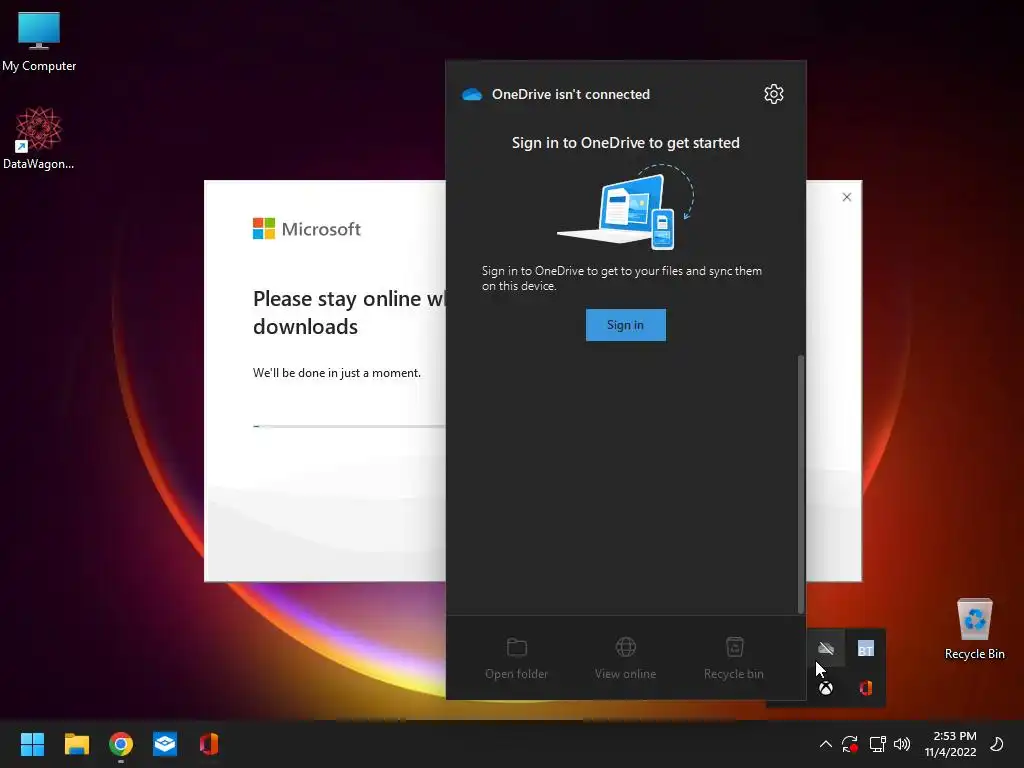Open Xbox icon in tray overflow
The image size is (1024, 768).
tap(826, 688)
